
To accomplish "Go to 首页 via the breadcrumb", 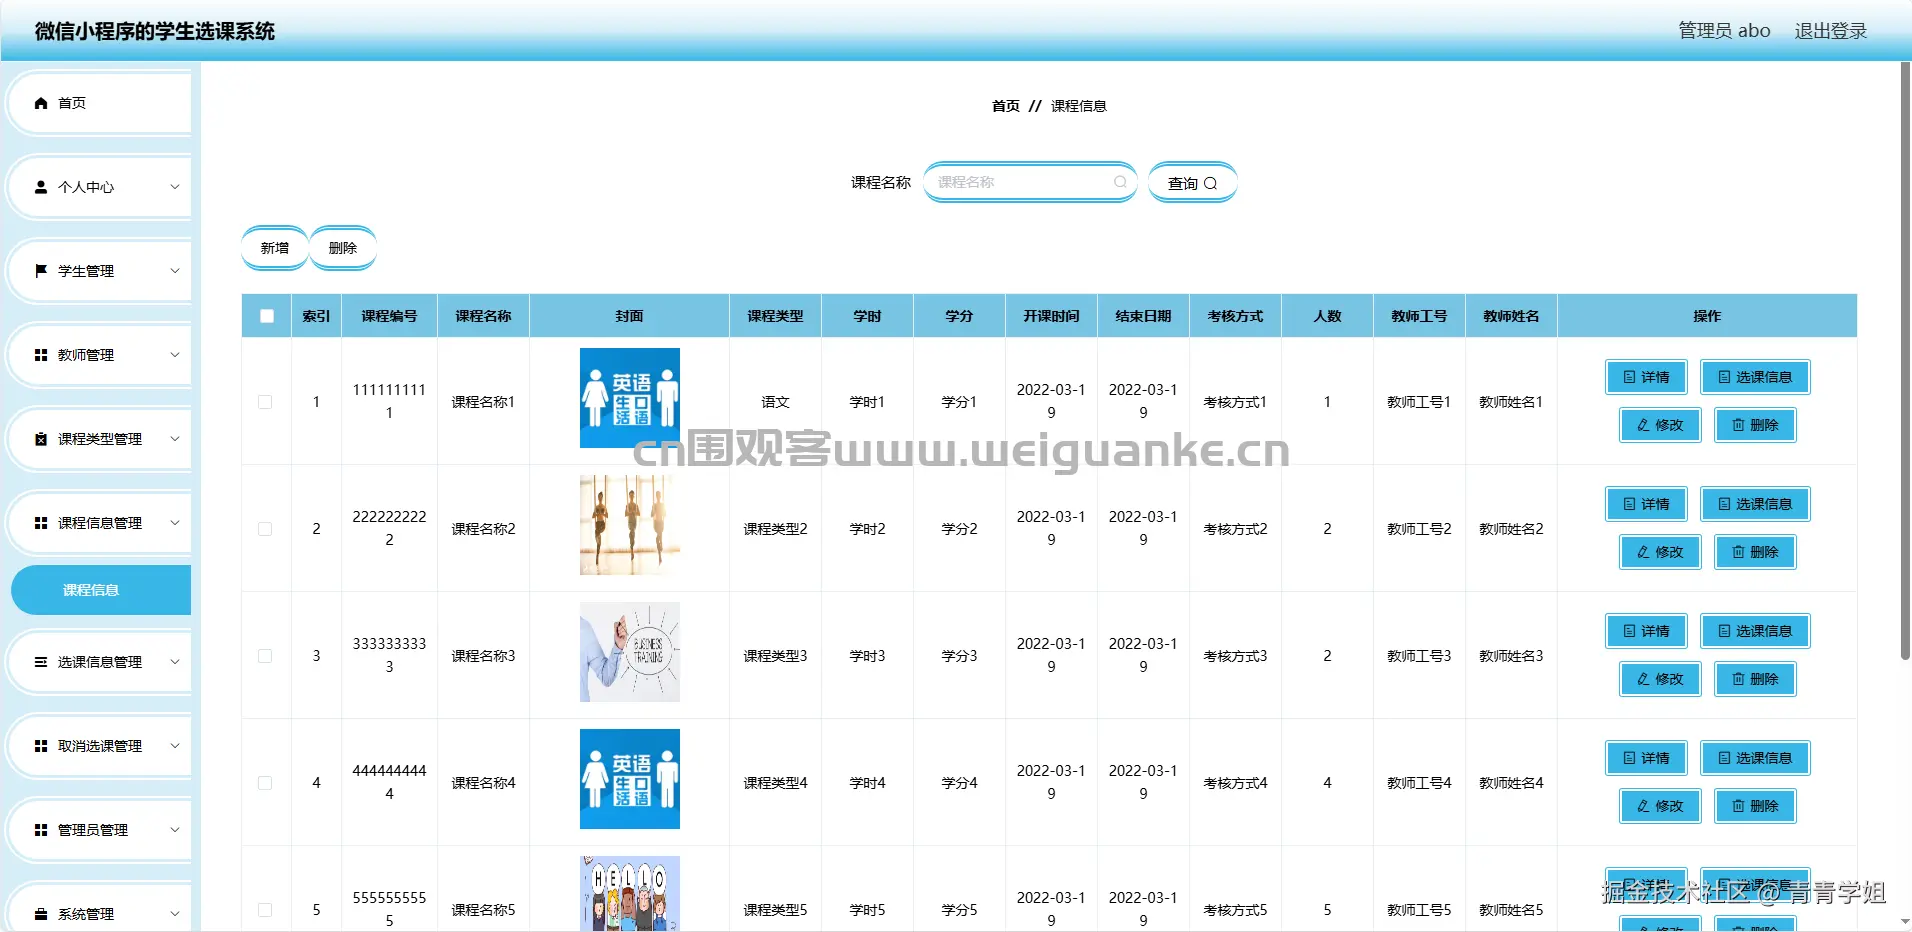I will click(1006, 106).
